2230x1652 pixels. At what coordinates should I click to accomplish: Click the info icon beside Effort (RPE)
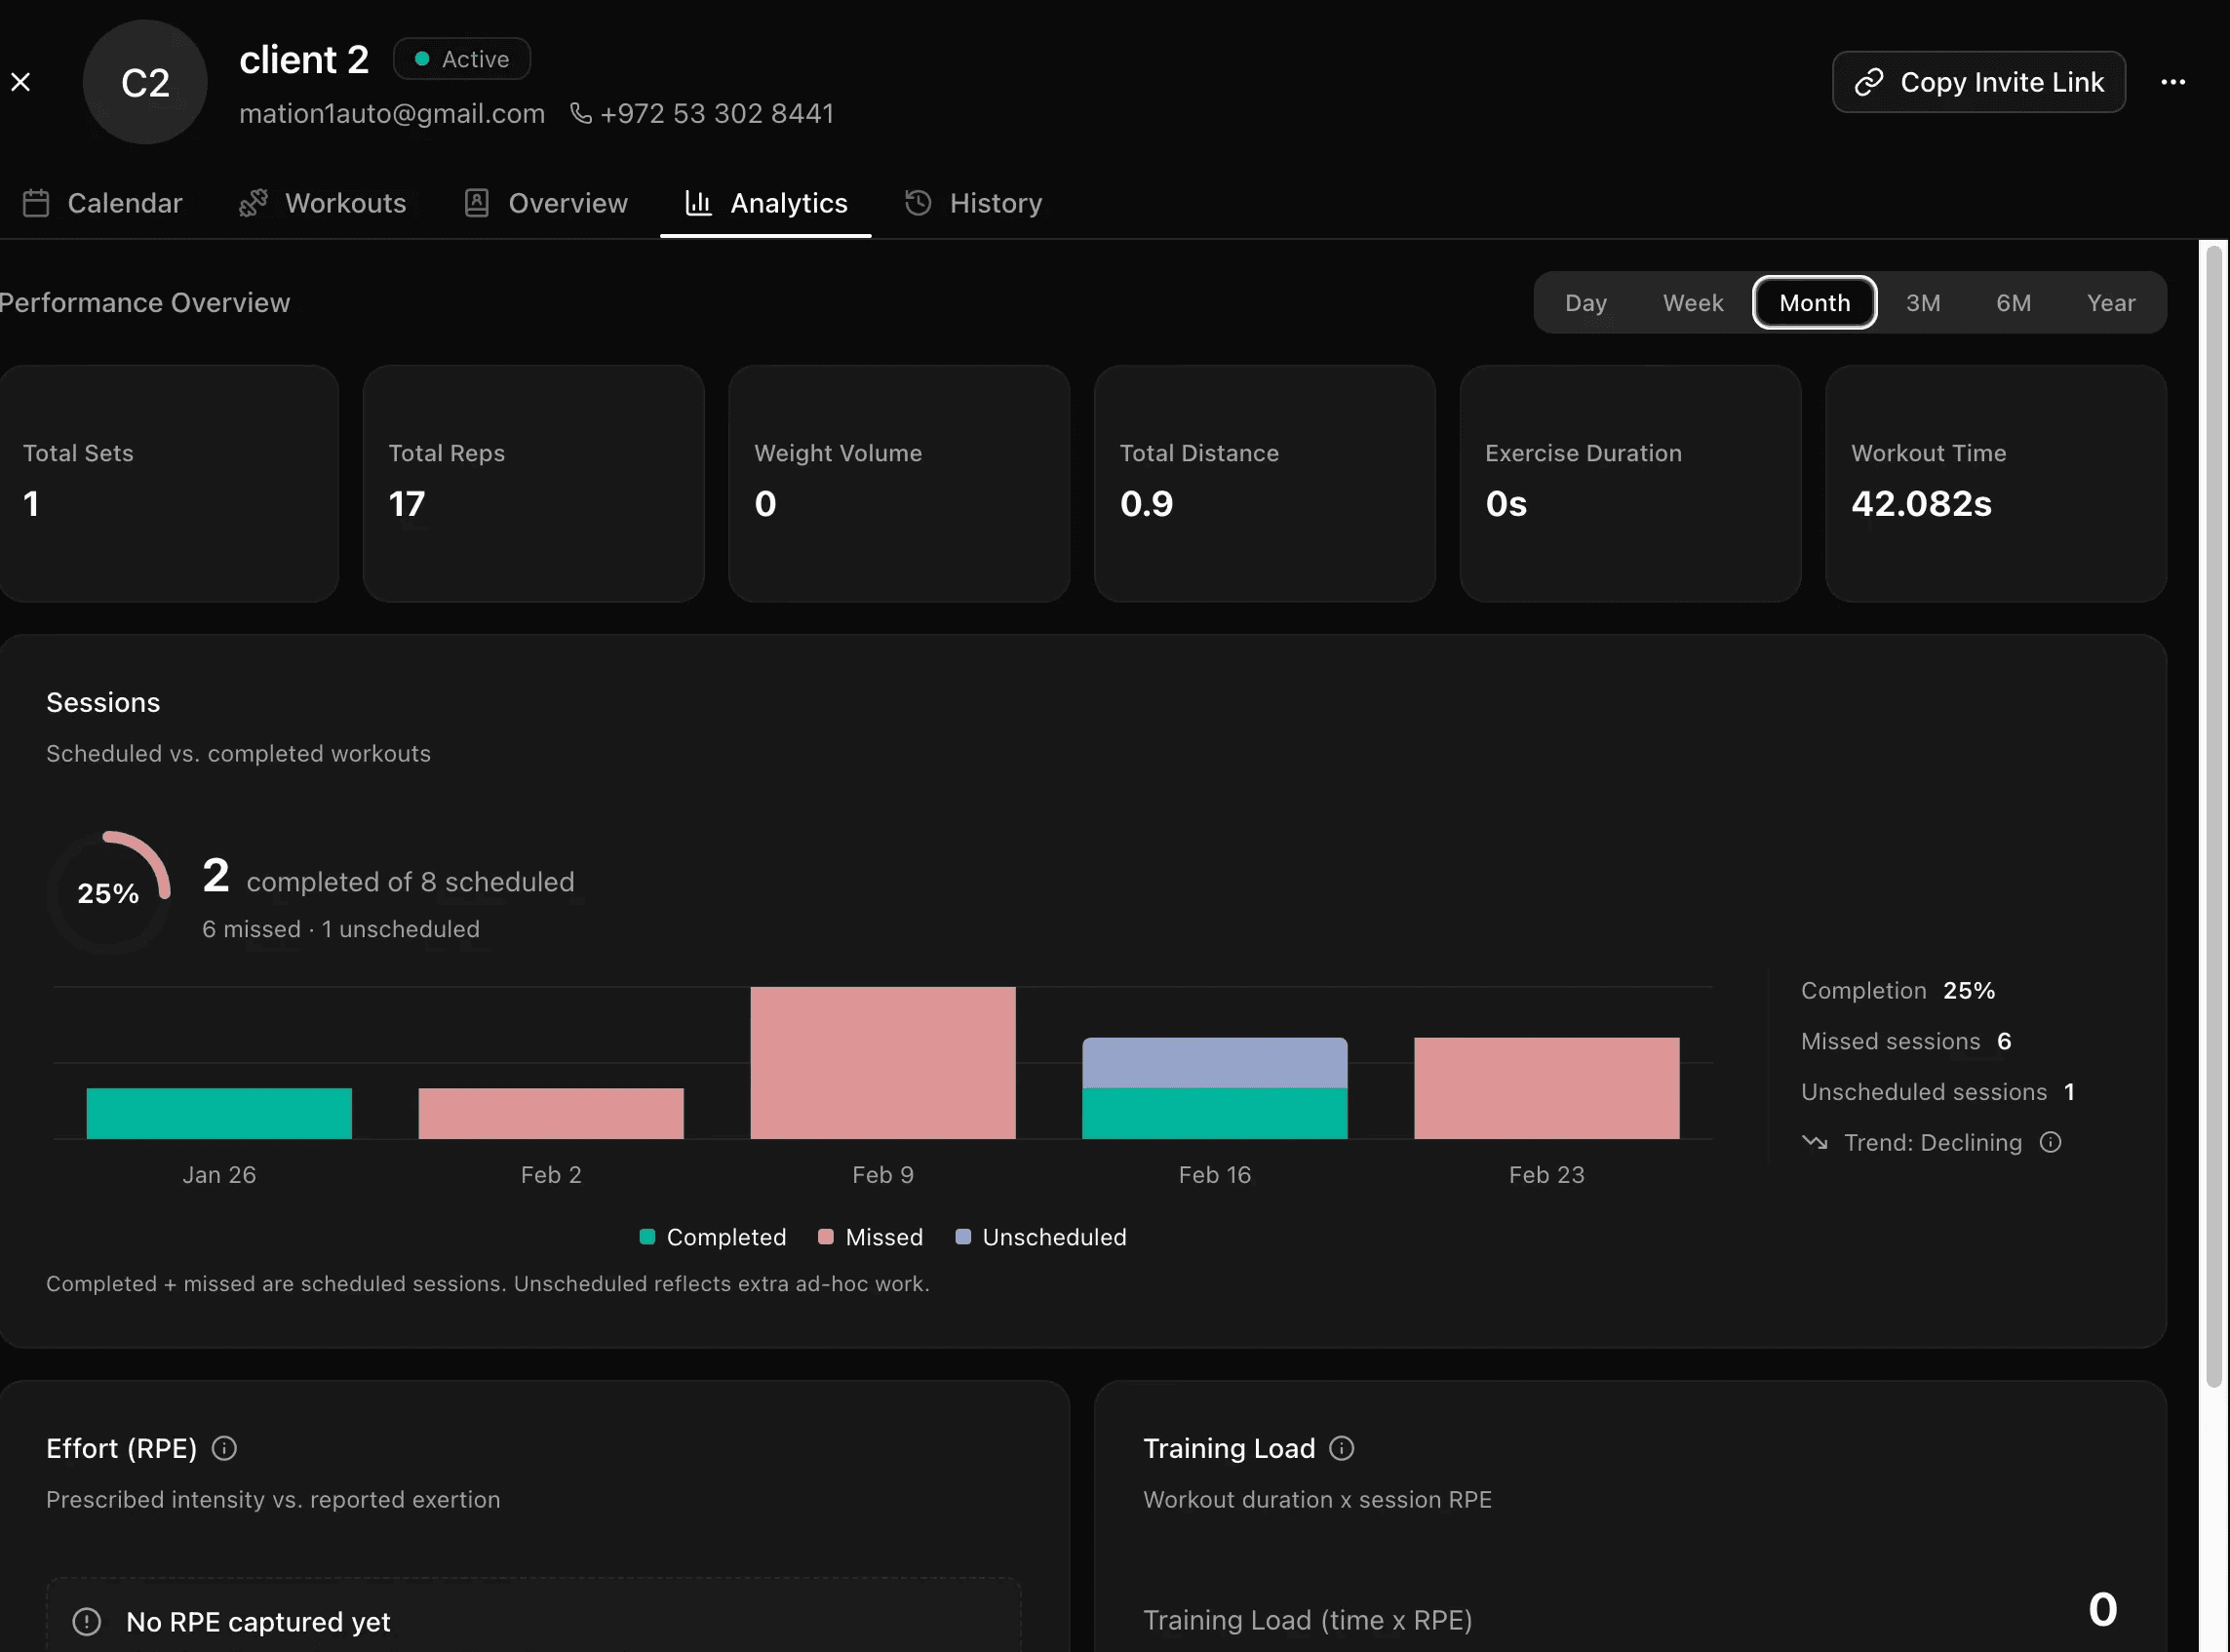point(224,1448)
